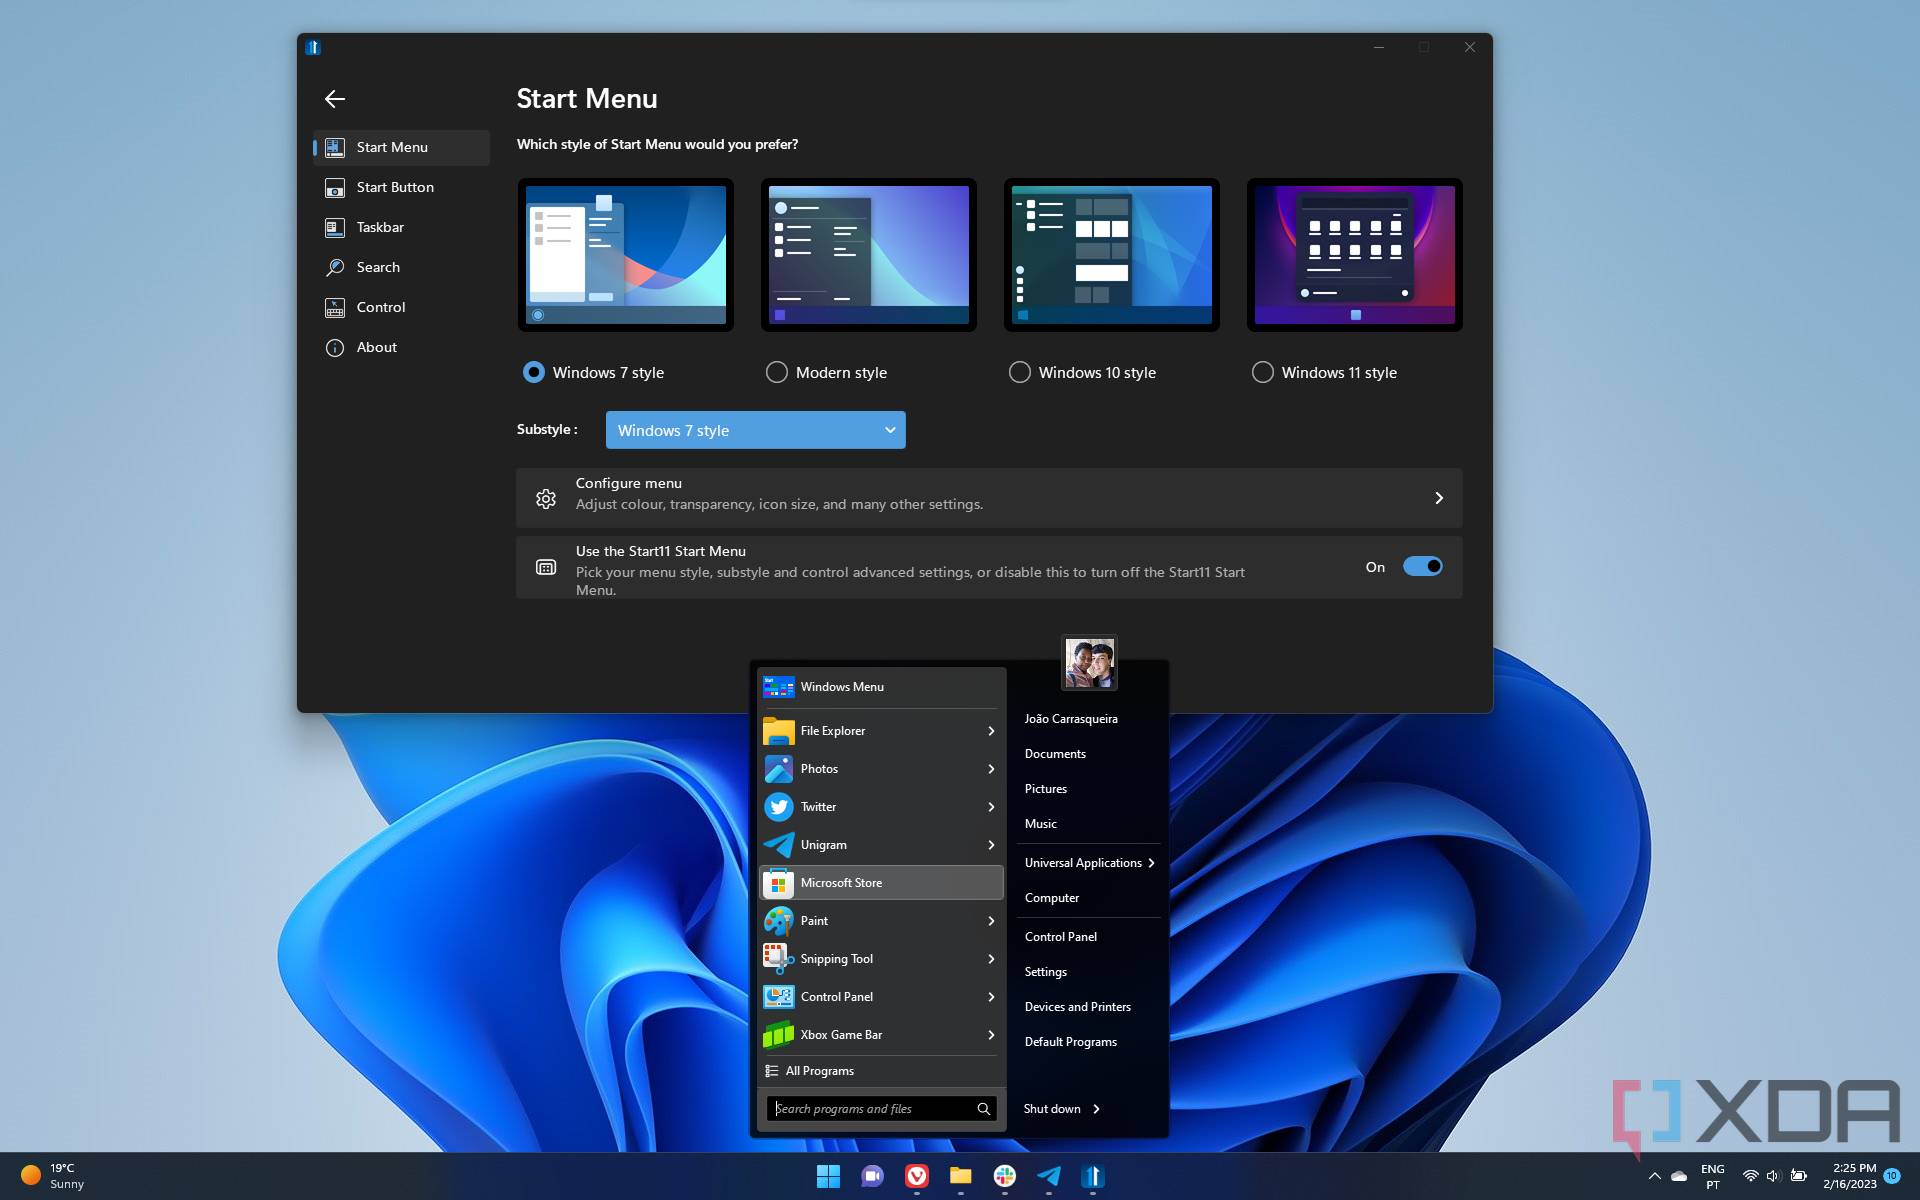Expand the Xbox Game Bar jump list arrow
The height and width of the screenshot is (1200, 1920).
[x=991, y=1035]
